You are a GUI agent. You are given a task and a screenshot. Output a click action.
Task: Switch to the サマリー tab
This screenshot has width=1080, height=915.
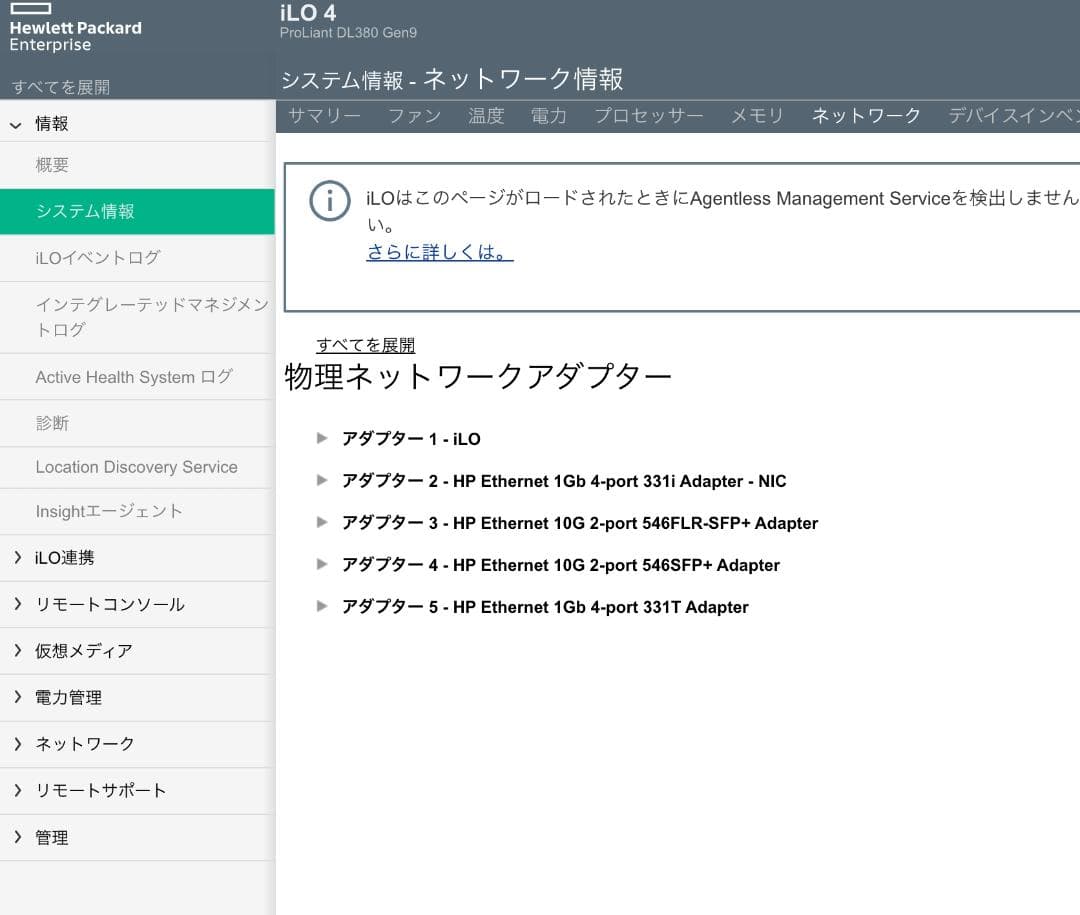tap(324, 115)
